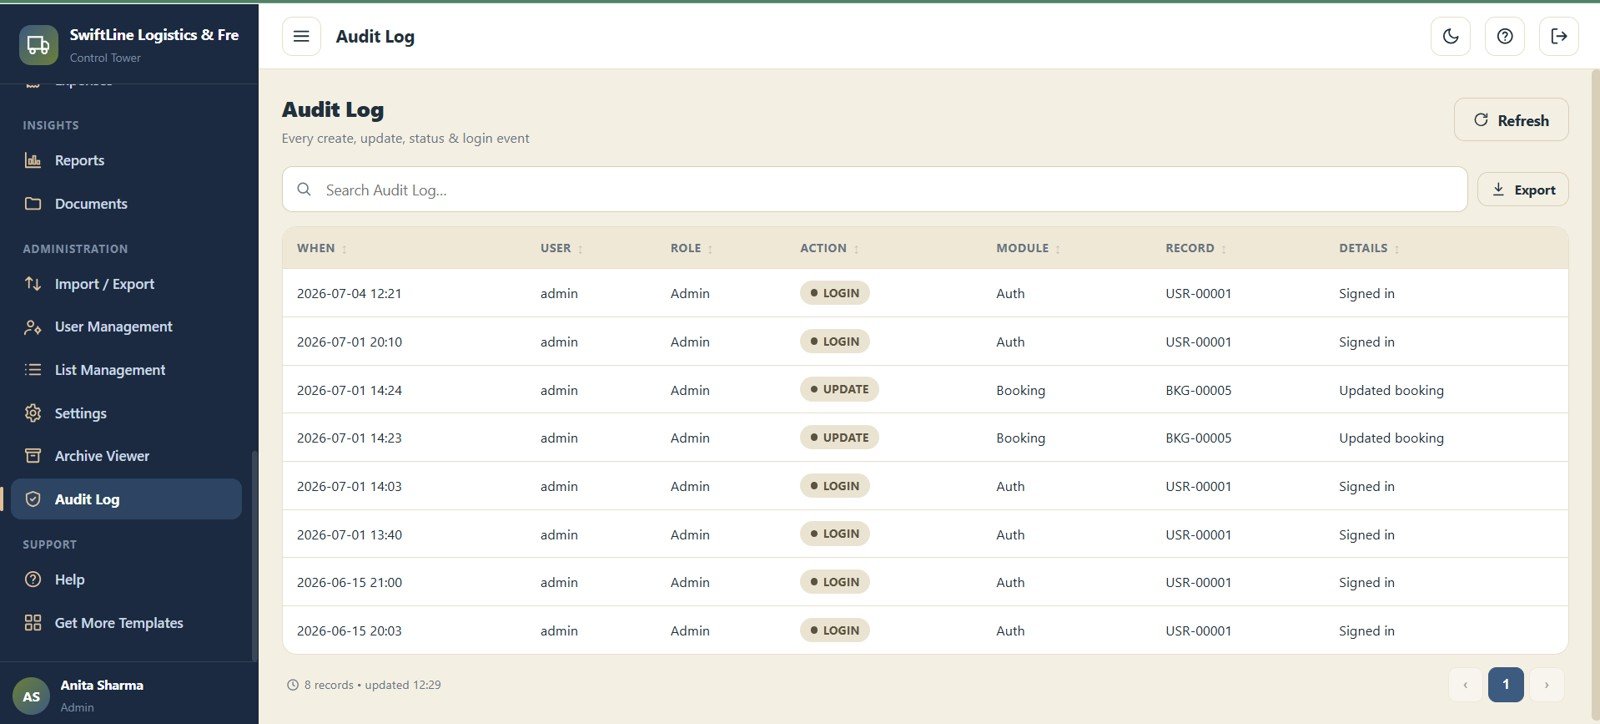Go to next page of results
The height and width of the screenshot is (724, 1600).
point(1547,685)
